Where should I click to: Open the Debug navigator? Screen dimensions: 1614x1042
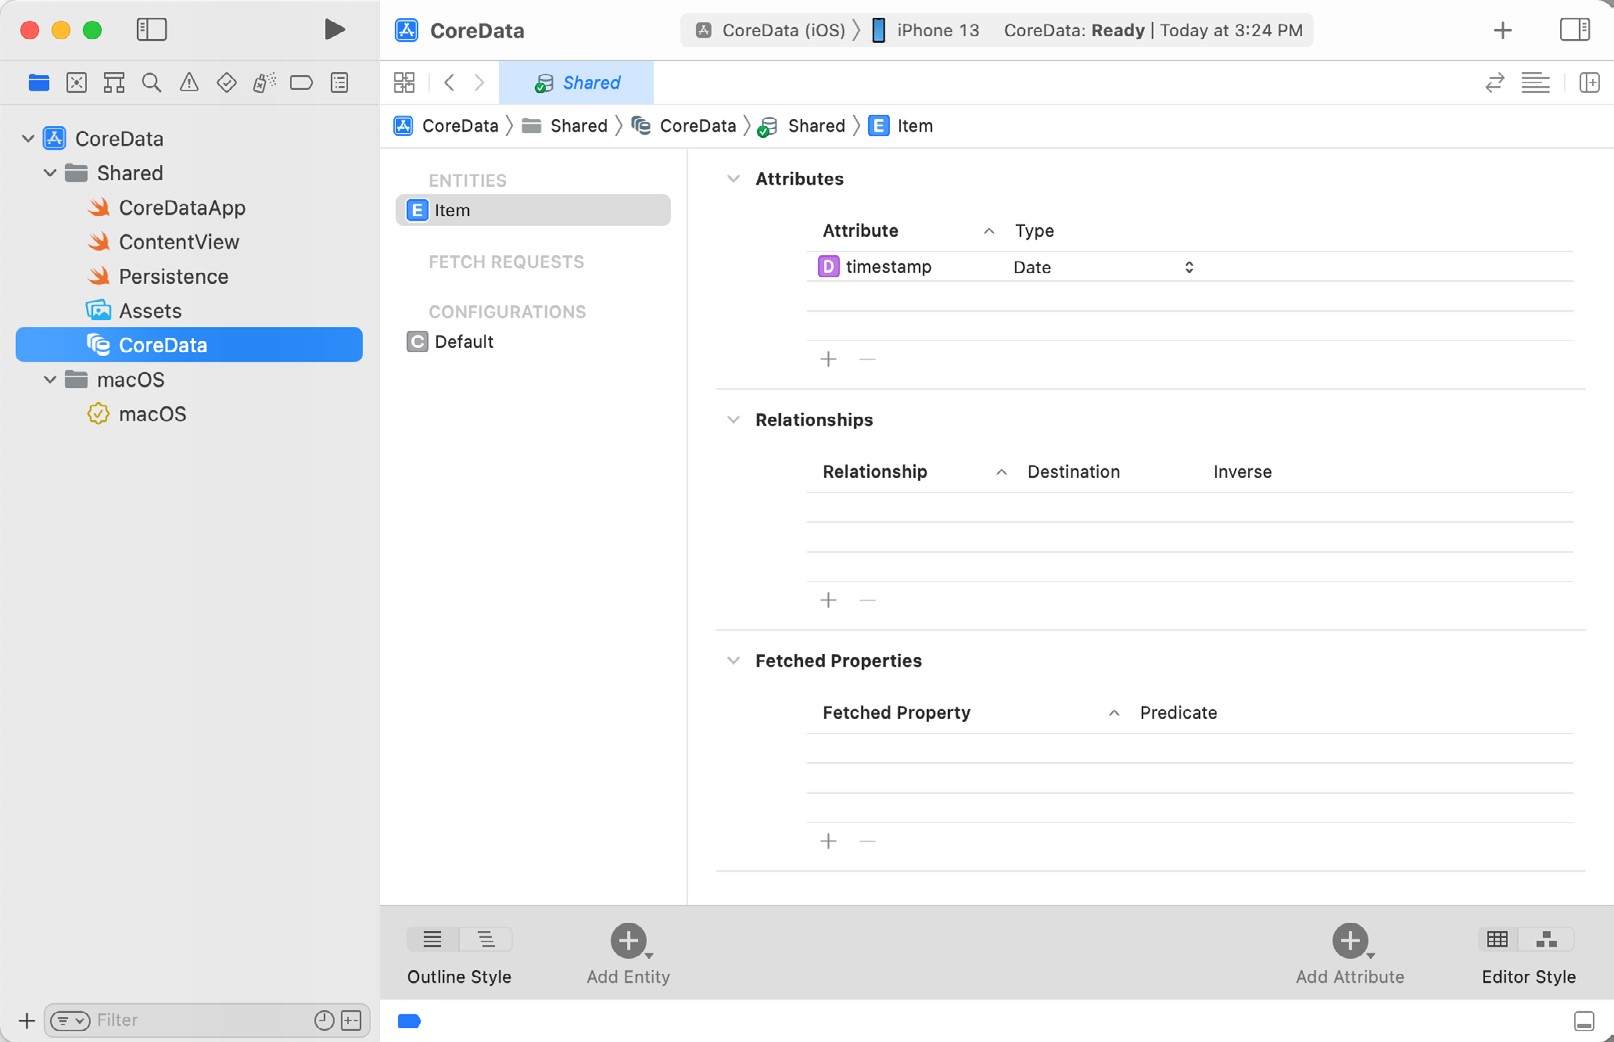click(x=264, y=83)
